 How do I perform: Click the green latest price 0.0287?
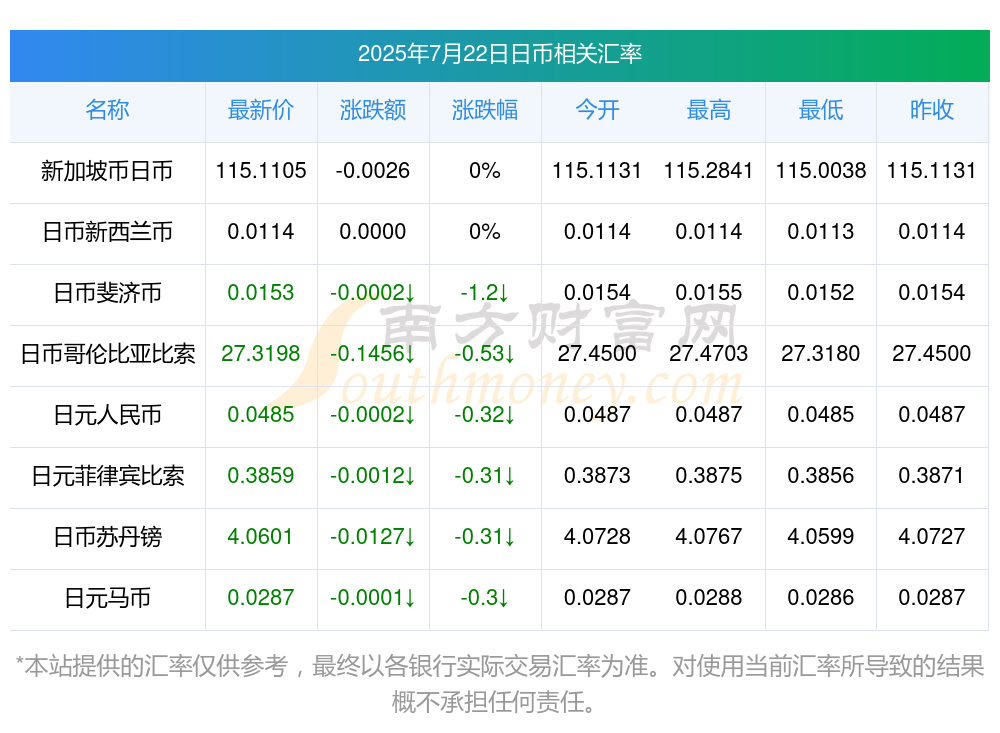point(261,597)
